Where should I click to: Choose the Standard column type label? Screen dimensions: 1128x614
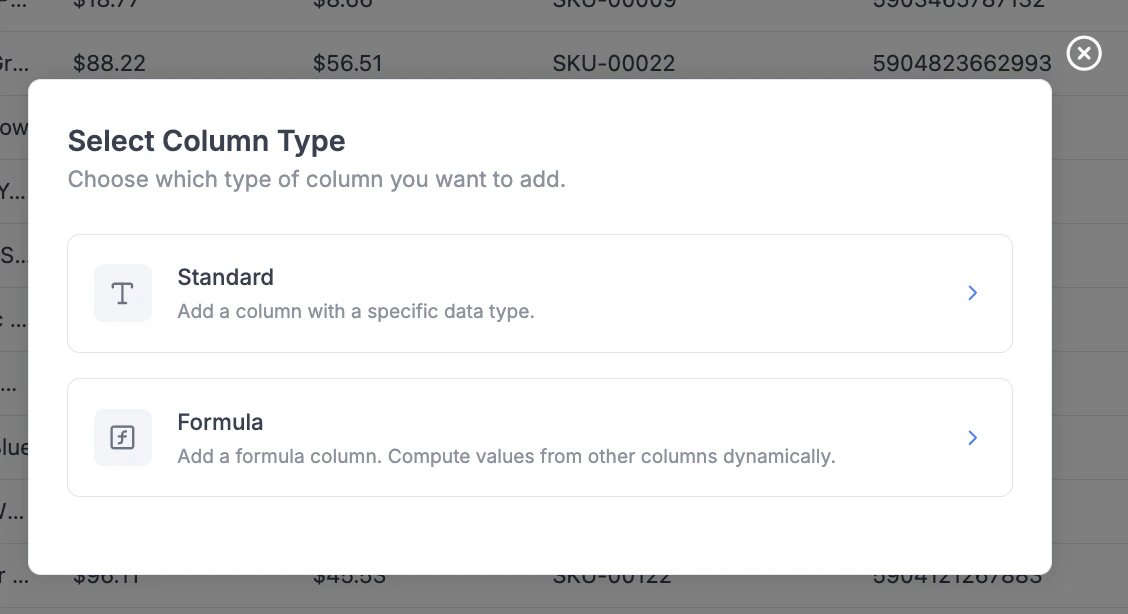pyautogui.click(x=225, y=277)
